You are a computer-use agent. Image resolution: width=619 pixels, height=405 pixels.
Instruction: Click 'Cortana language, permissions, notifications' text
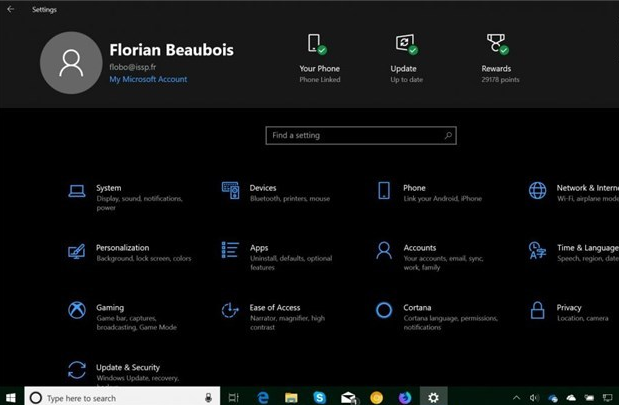tap(450, 322)
